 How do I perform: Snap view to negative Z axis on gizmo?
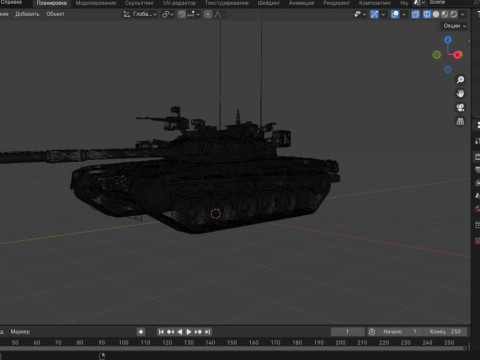pos(448,69)
